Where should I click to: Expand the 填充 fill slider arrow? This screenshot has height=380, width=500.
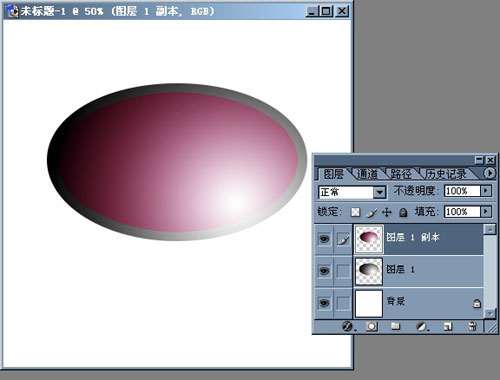coord(486,212)
